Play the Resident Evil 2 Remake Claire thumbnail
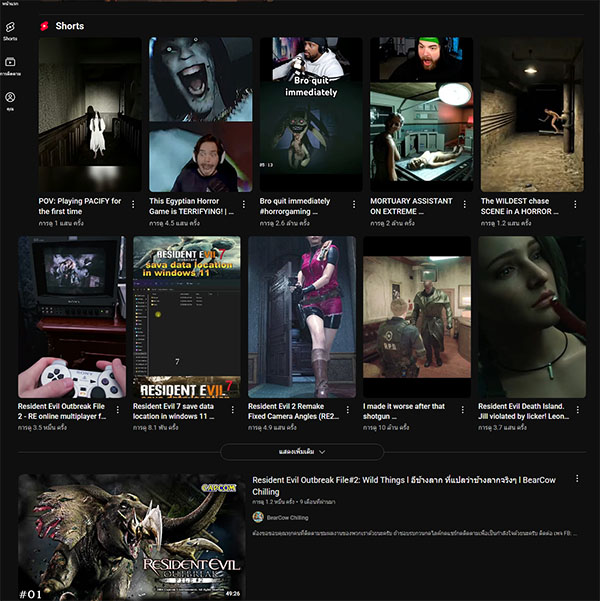 point(302,317)
